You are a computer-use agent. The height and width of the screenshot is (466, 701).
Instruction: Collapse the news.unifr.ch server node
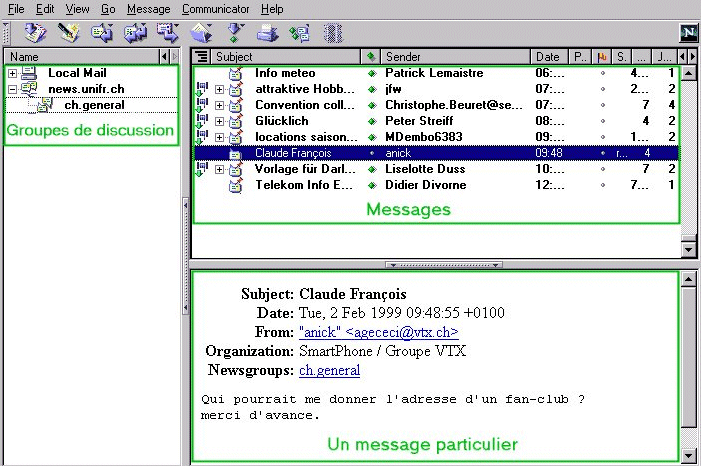pyautogui.click(x=12, y=89)
